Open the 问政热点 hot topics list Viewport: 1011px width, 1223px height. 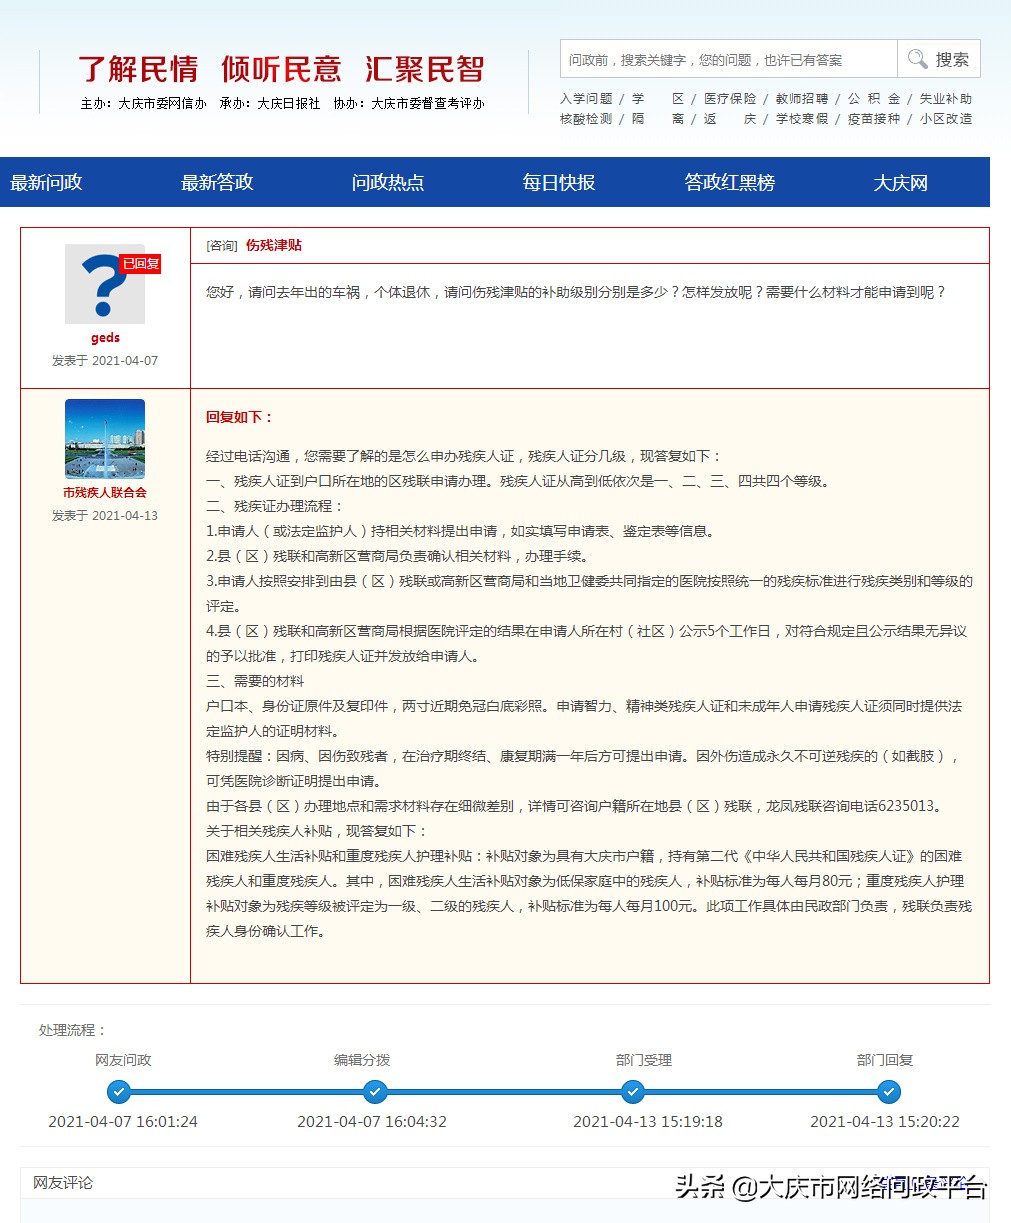(388, 182)
